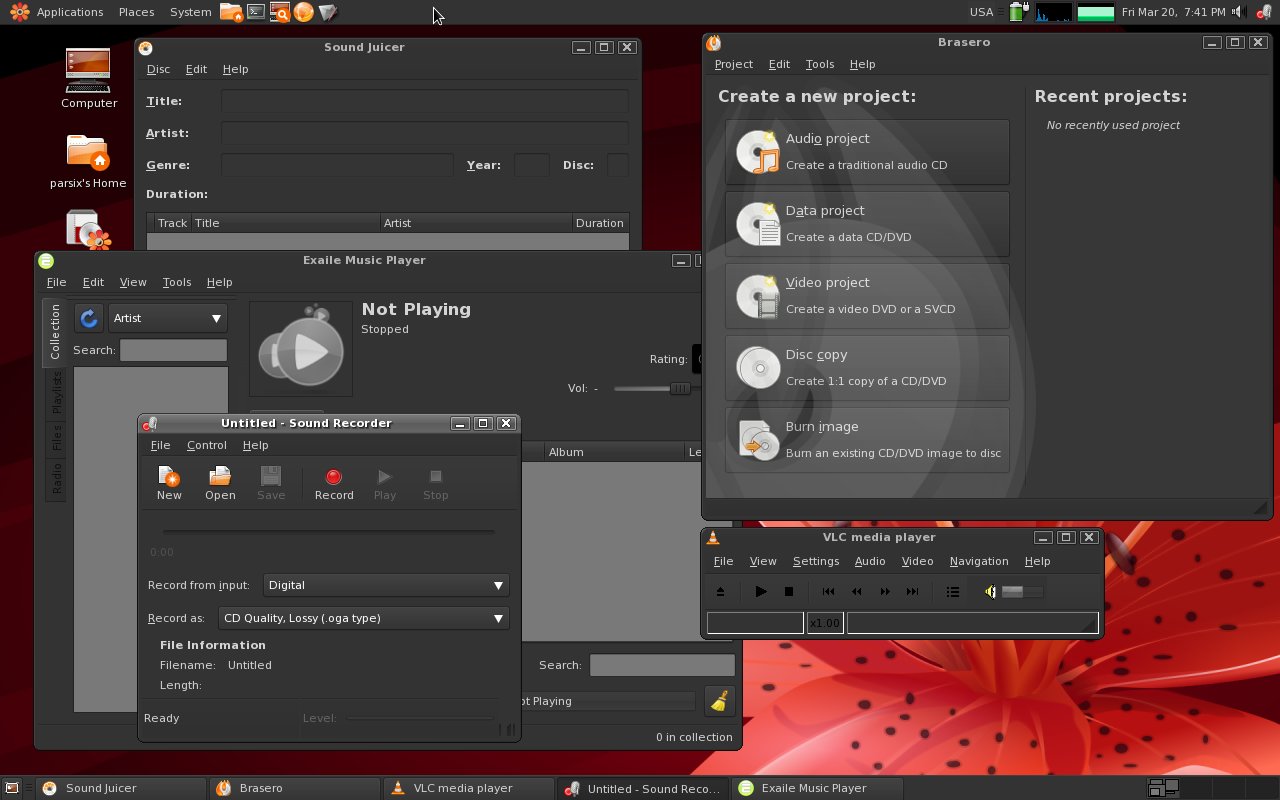Click the Exaile collection refresh icon

pyautogui.click(x=89, y=318)
